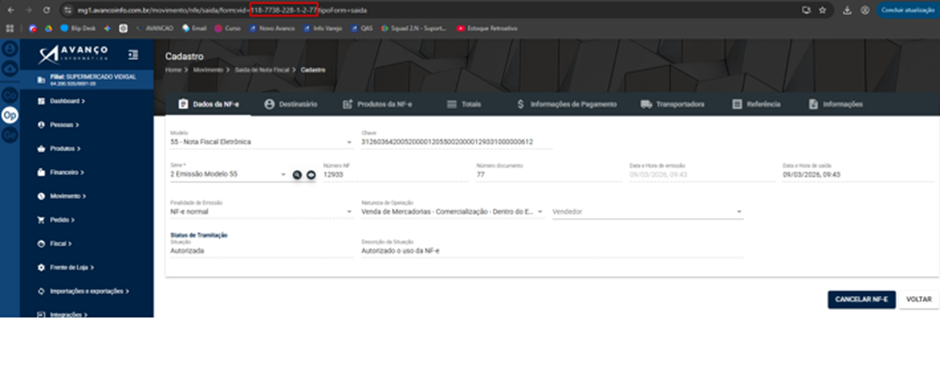Switch to the Referência tab

[x=757, y=104]
